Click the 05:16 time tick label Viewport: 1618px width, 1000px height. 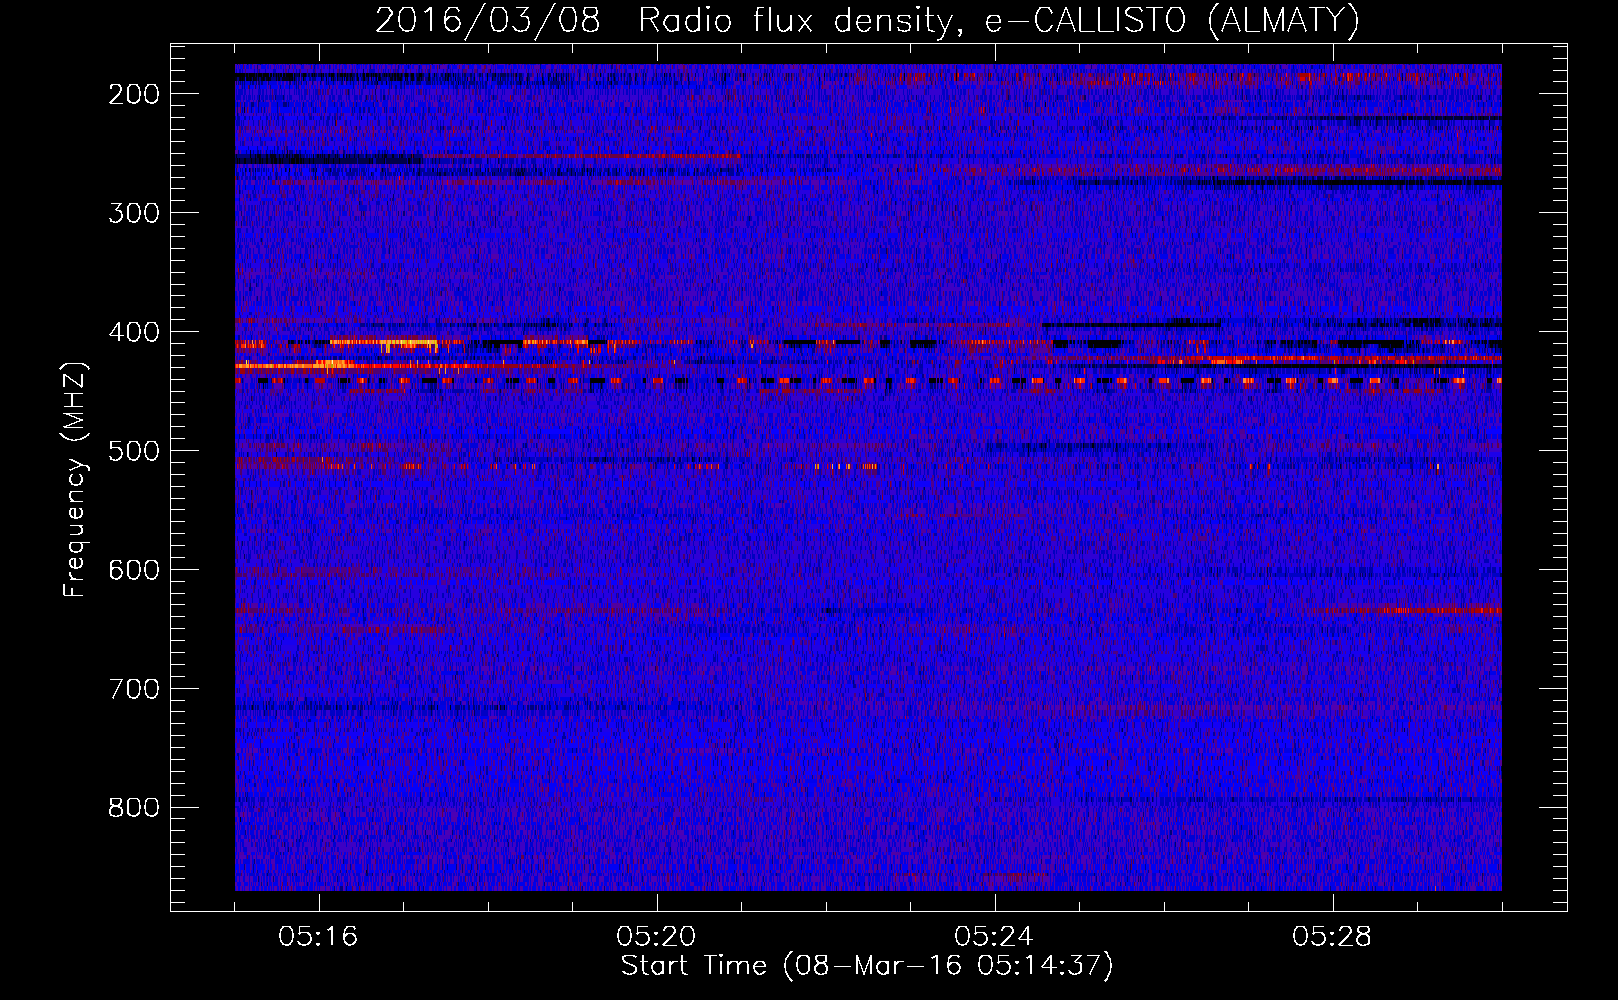click(x=318, y=937)
